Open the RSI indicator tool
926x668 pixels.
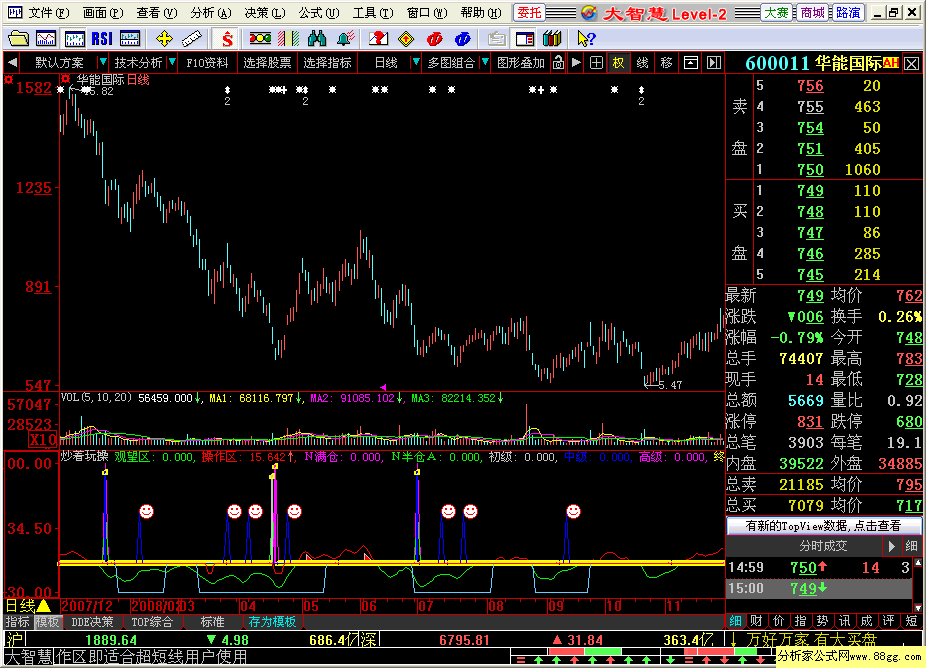(x=102, y=39)
